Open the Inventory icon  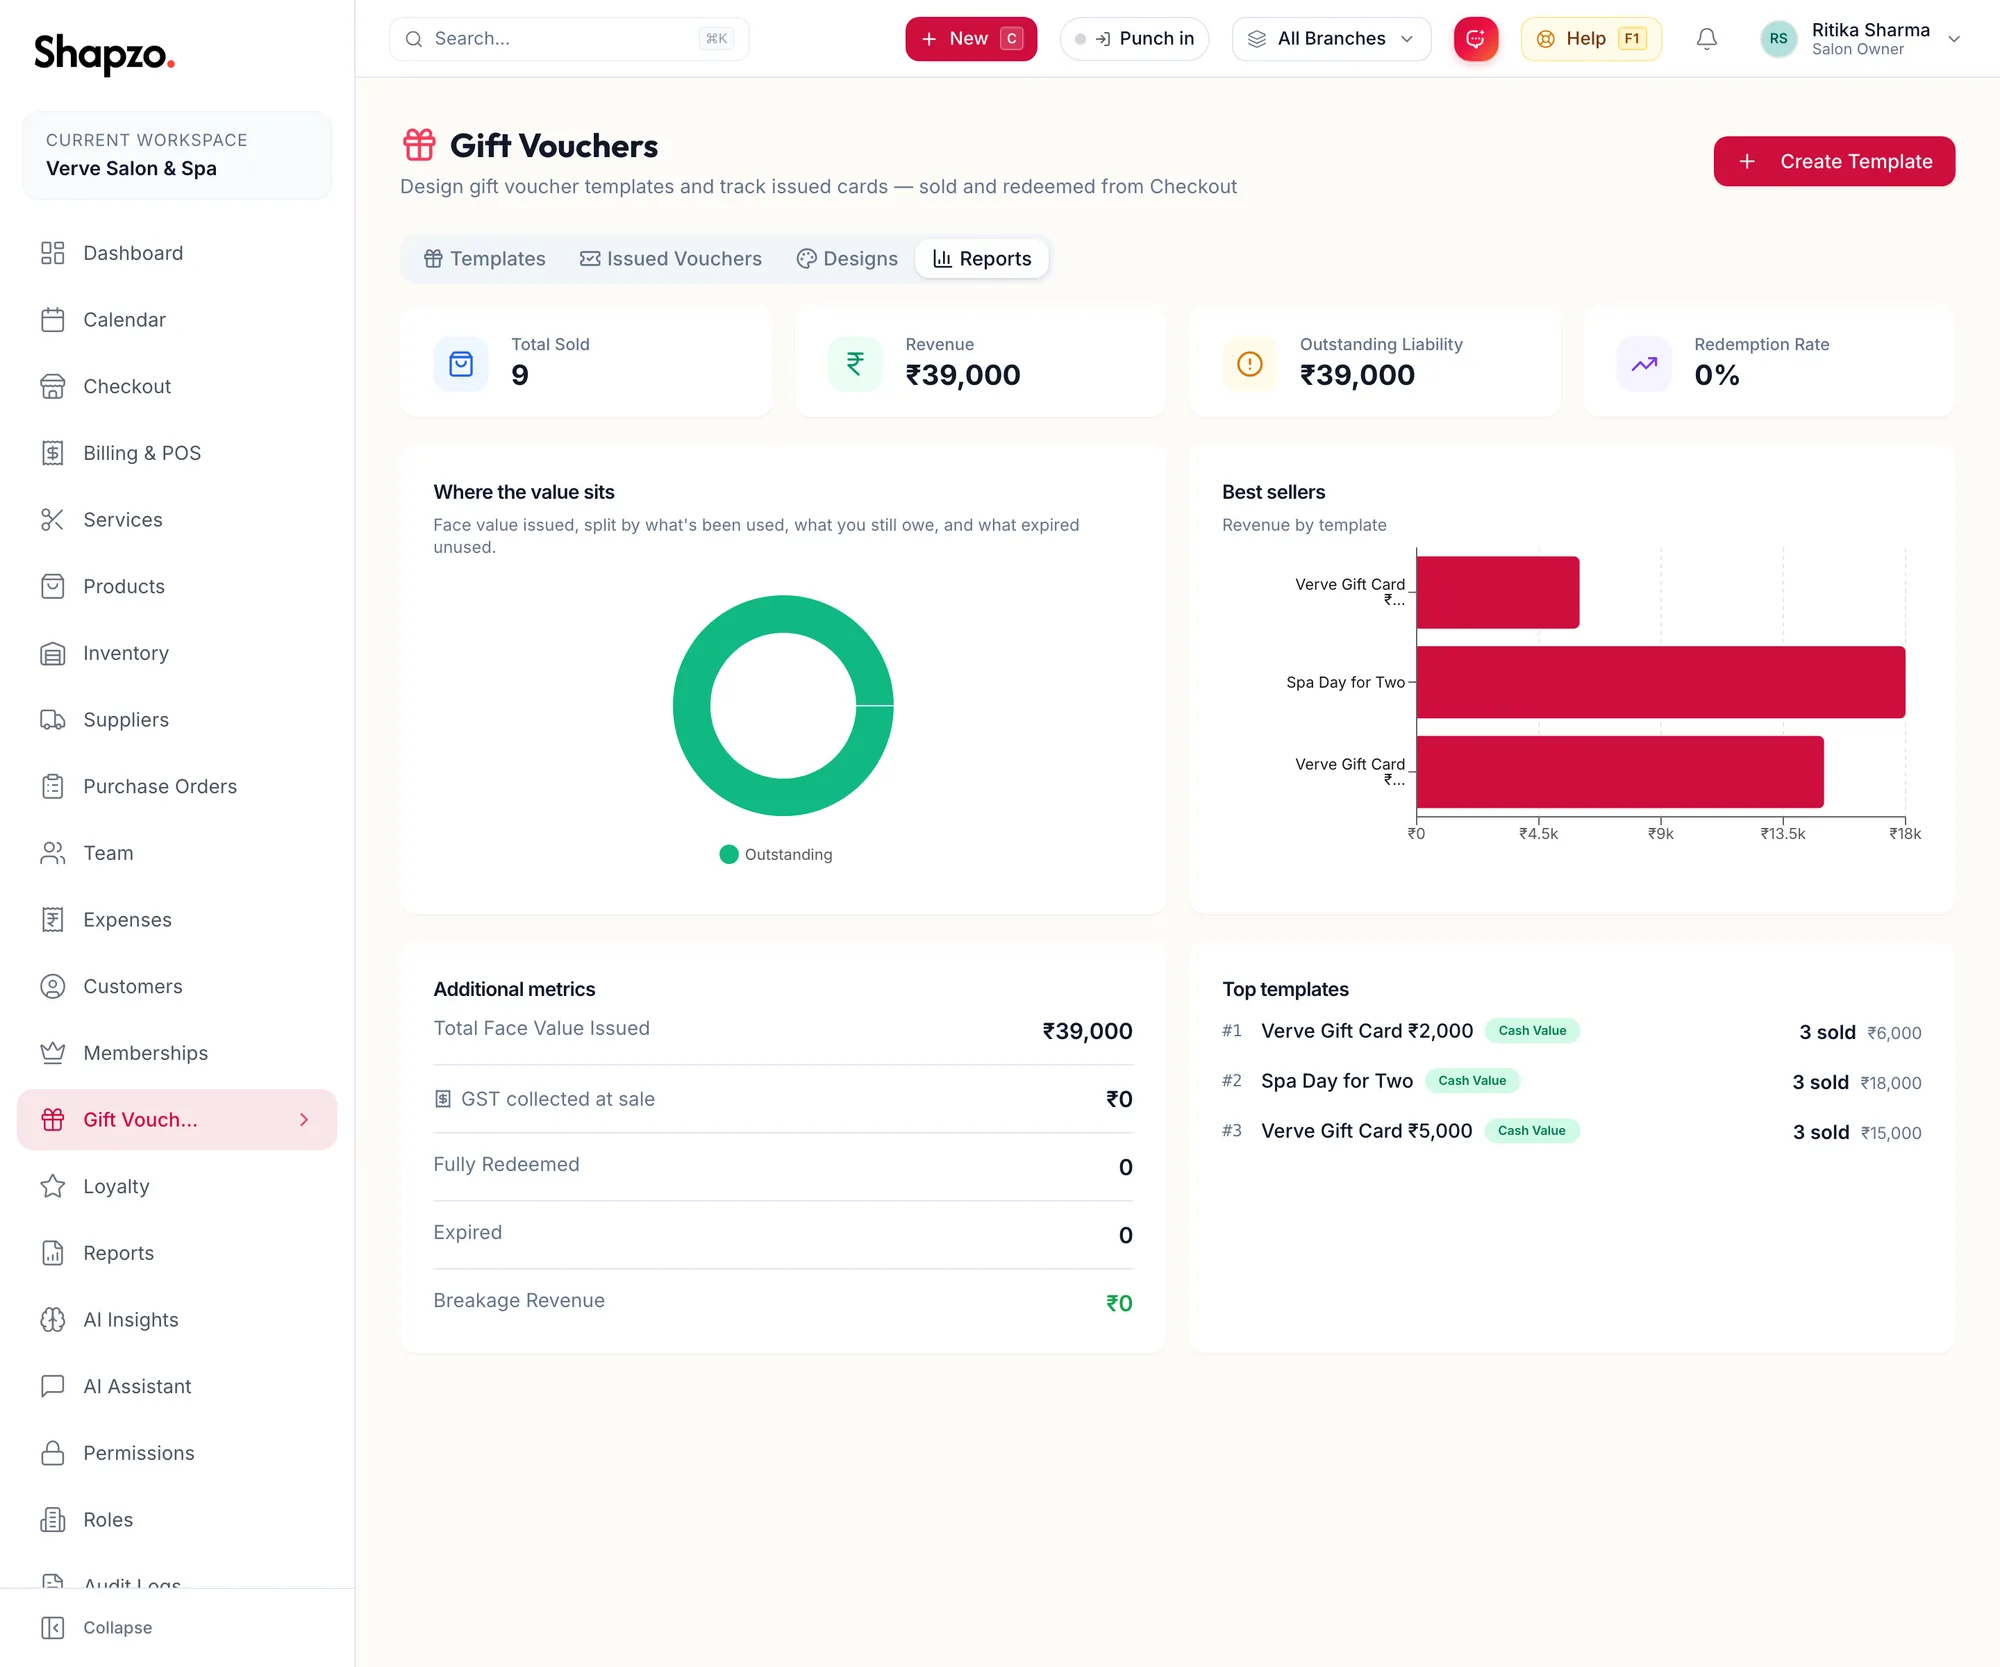coord(52,653)
